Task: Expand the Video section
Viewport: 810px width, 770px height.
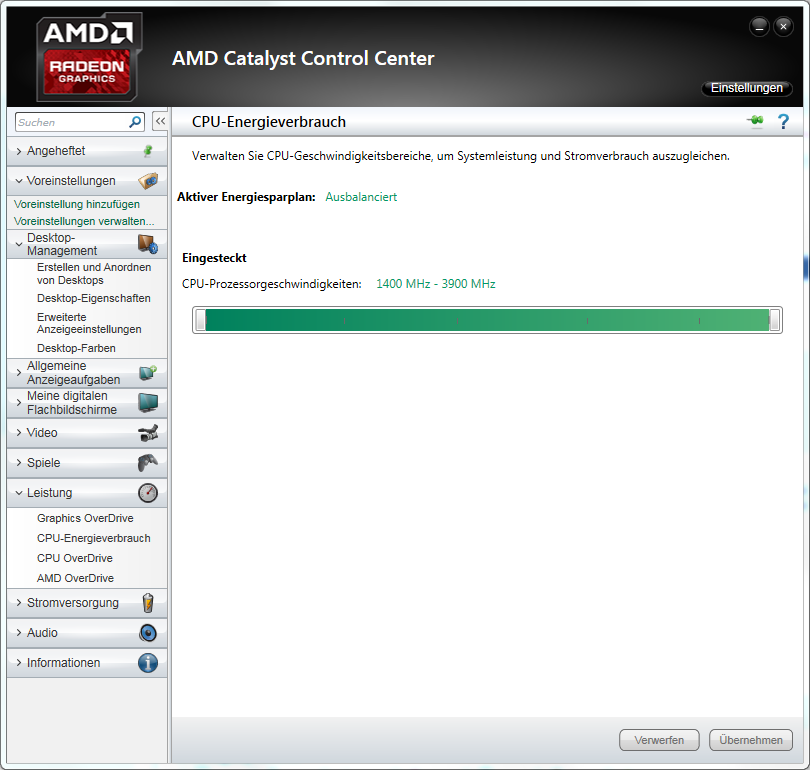Action: (19, 433)
